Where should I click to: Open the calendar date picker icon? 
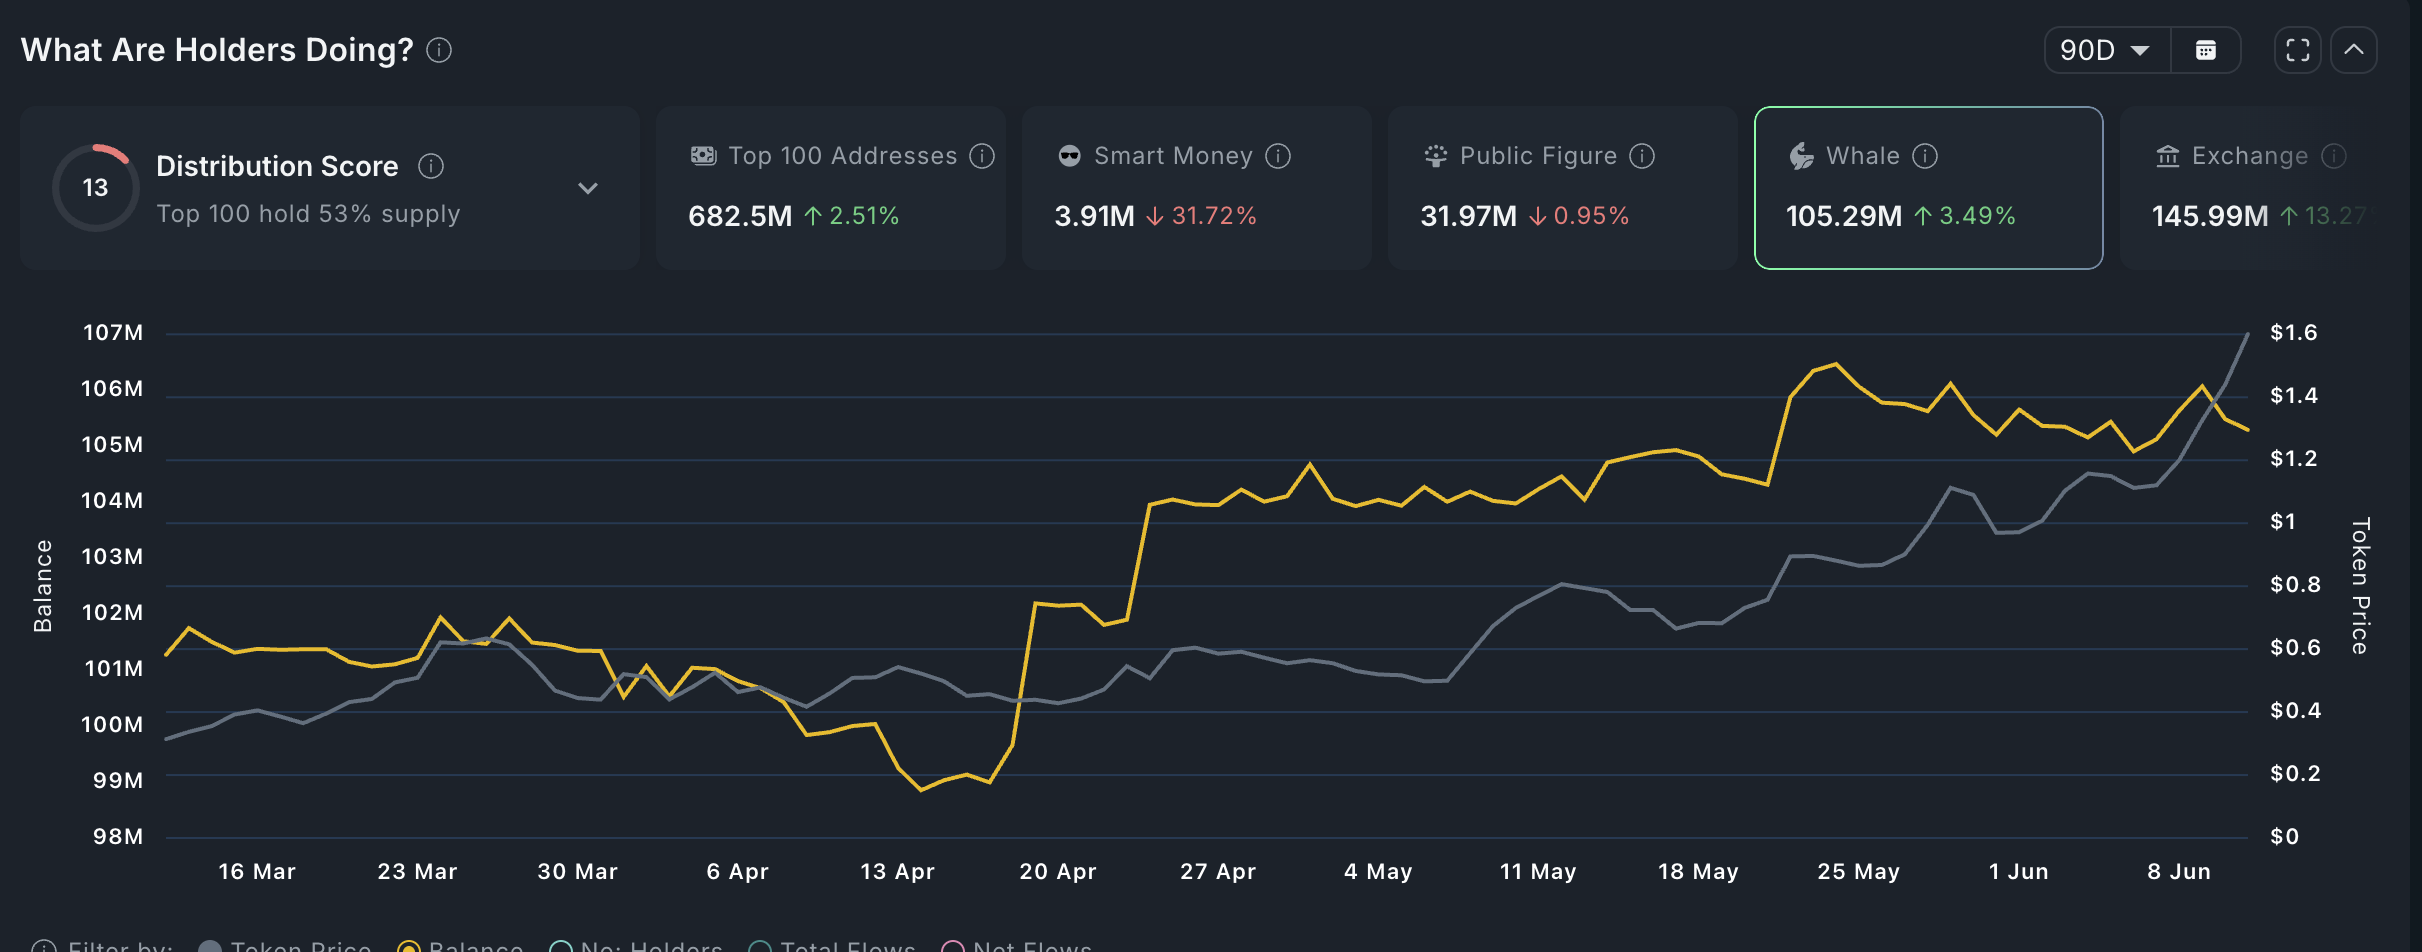click(x=2205, y=50)
